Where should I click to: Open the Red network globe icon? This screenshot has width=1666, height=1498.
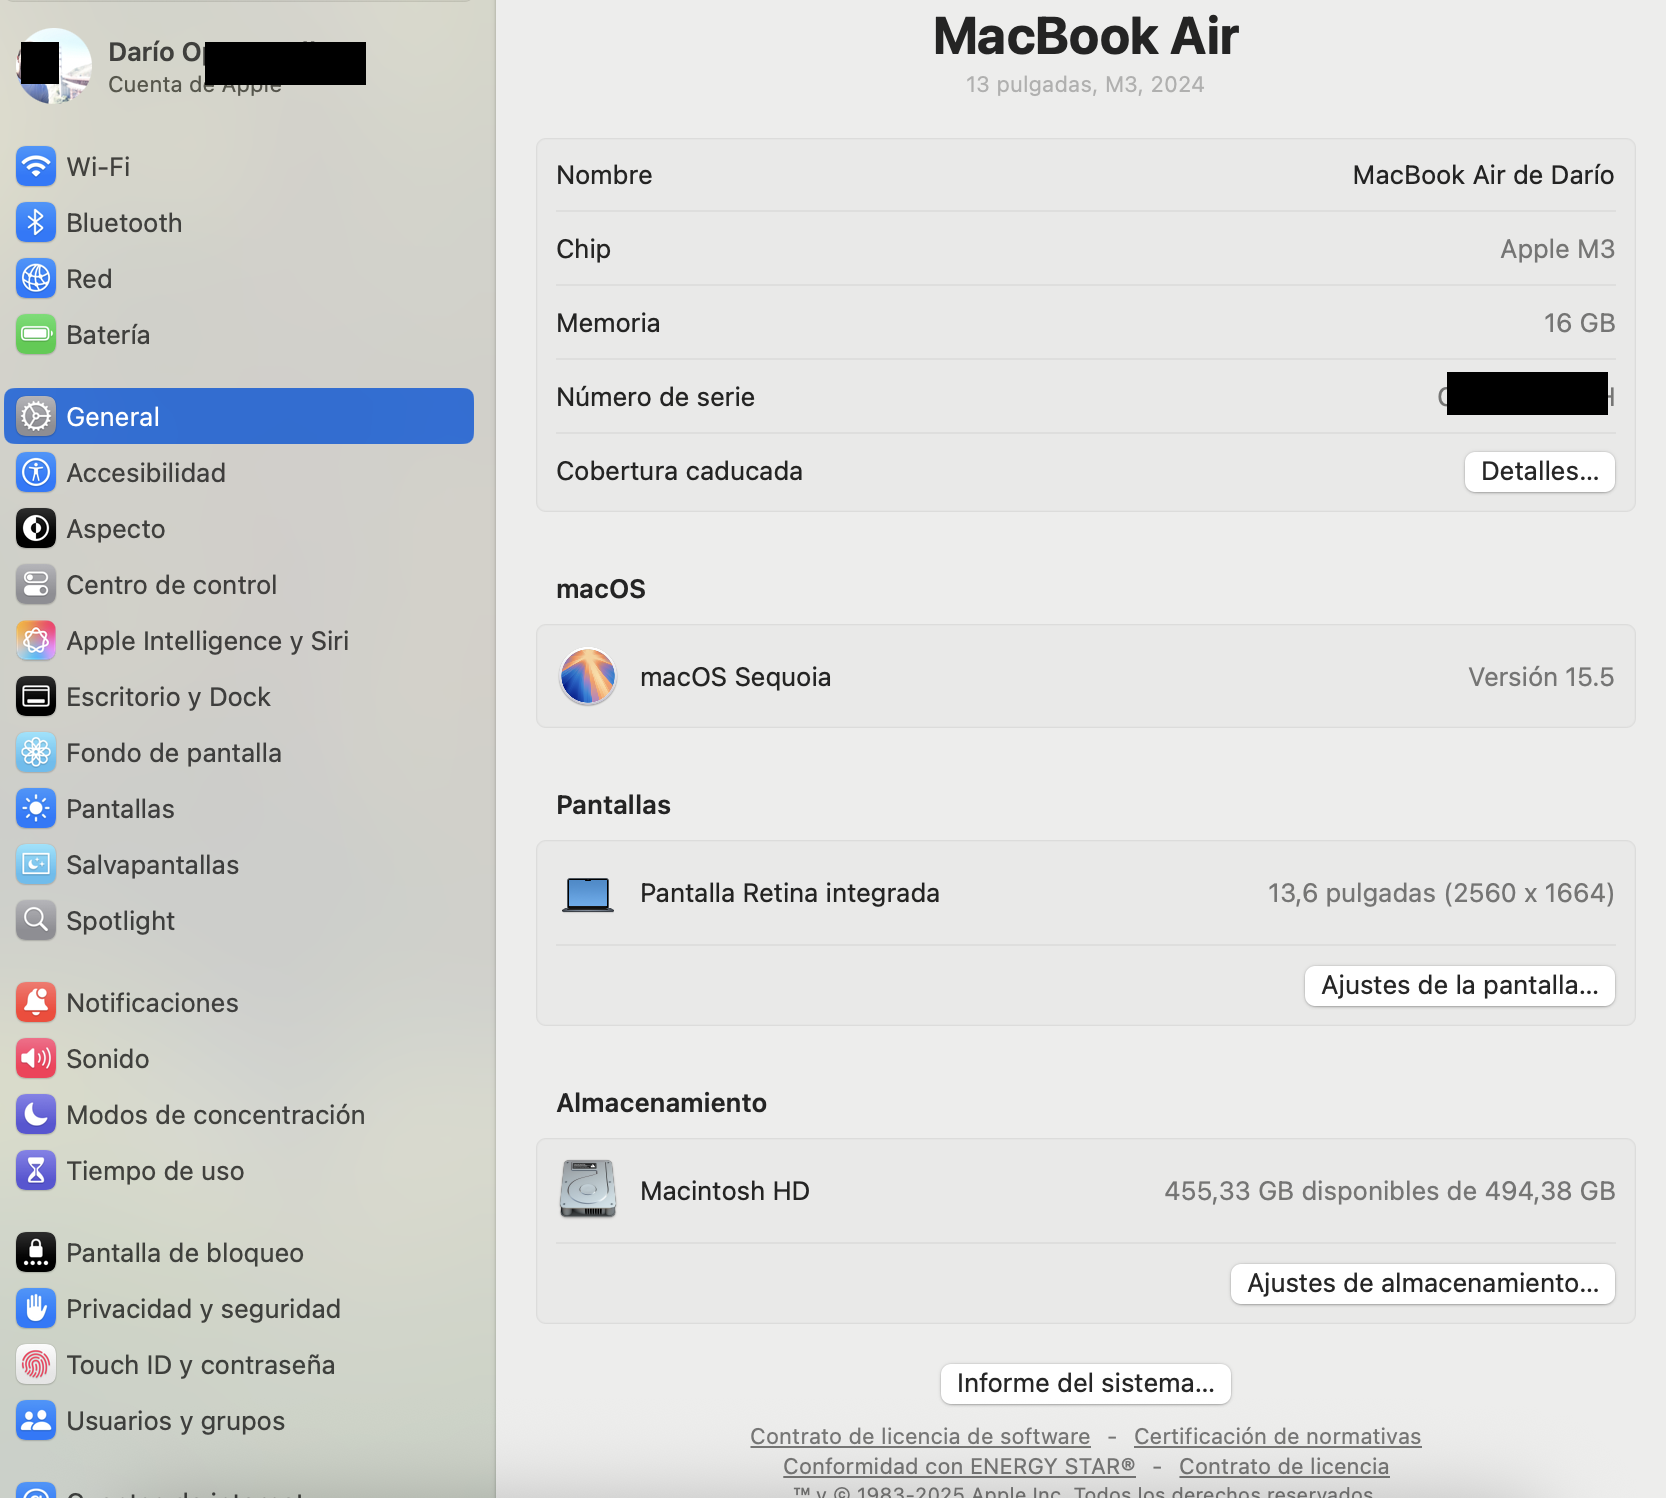coord(36,278)
